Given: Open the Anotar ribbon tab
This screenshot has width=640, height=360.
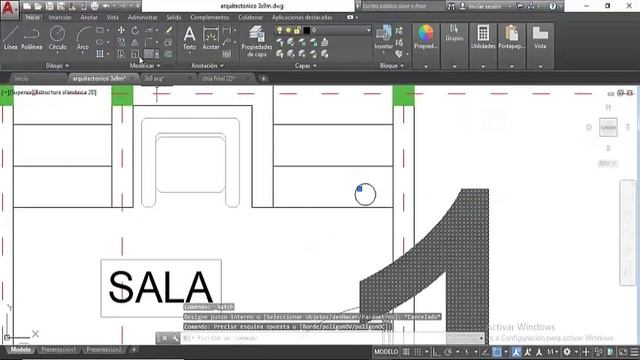Looking at the screenshot, I should pos(89,18).
